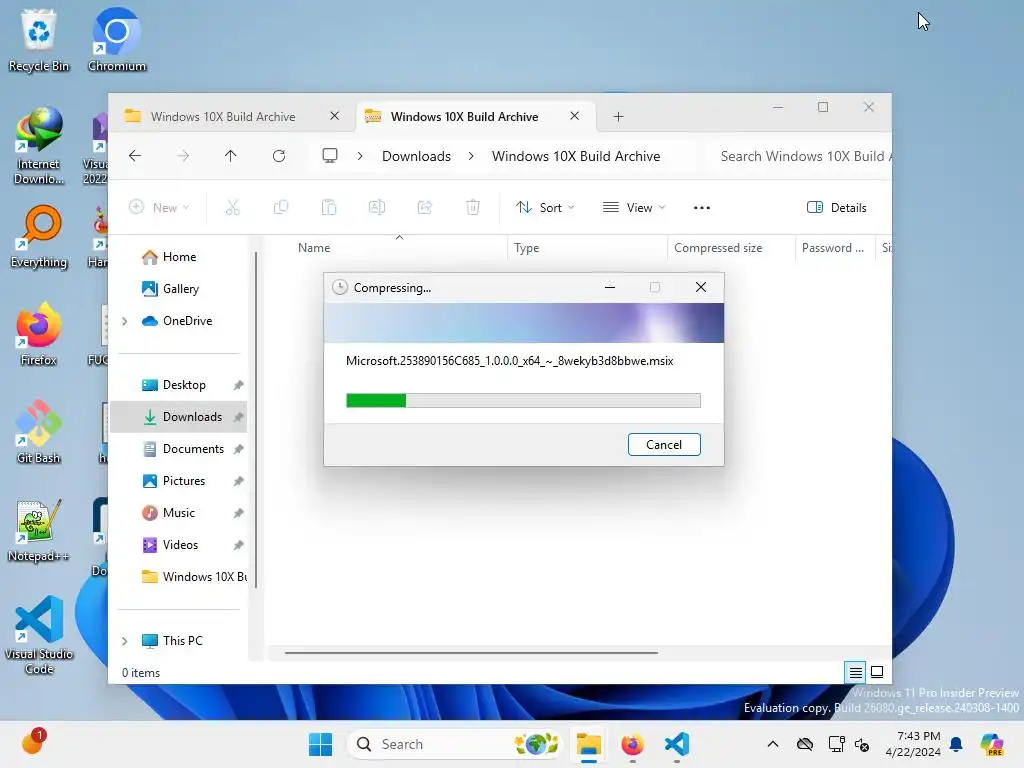This screenshot has width=1024, height=768.
Task: Click the Rename icon in toolbar
Action: point(377,208)
